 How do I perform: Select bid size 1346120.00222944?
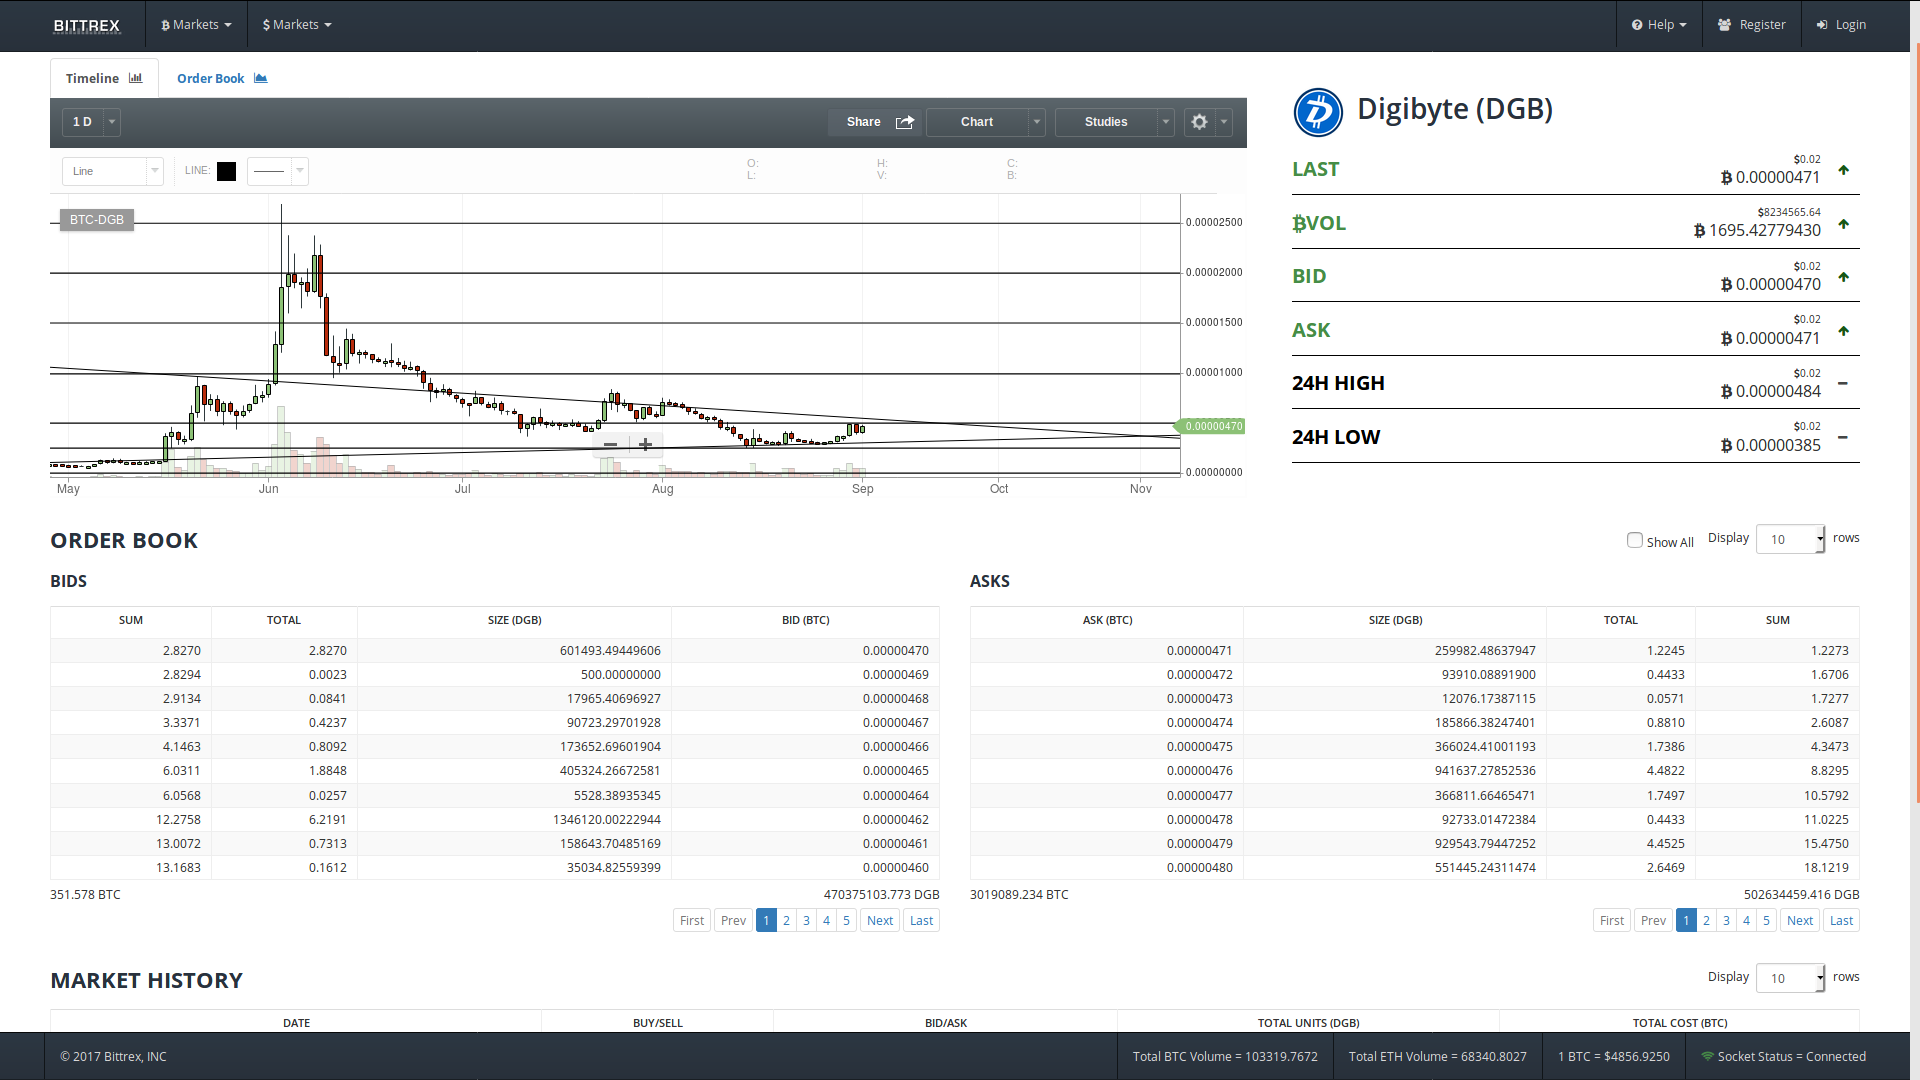[x=607, y=820]
